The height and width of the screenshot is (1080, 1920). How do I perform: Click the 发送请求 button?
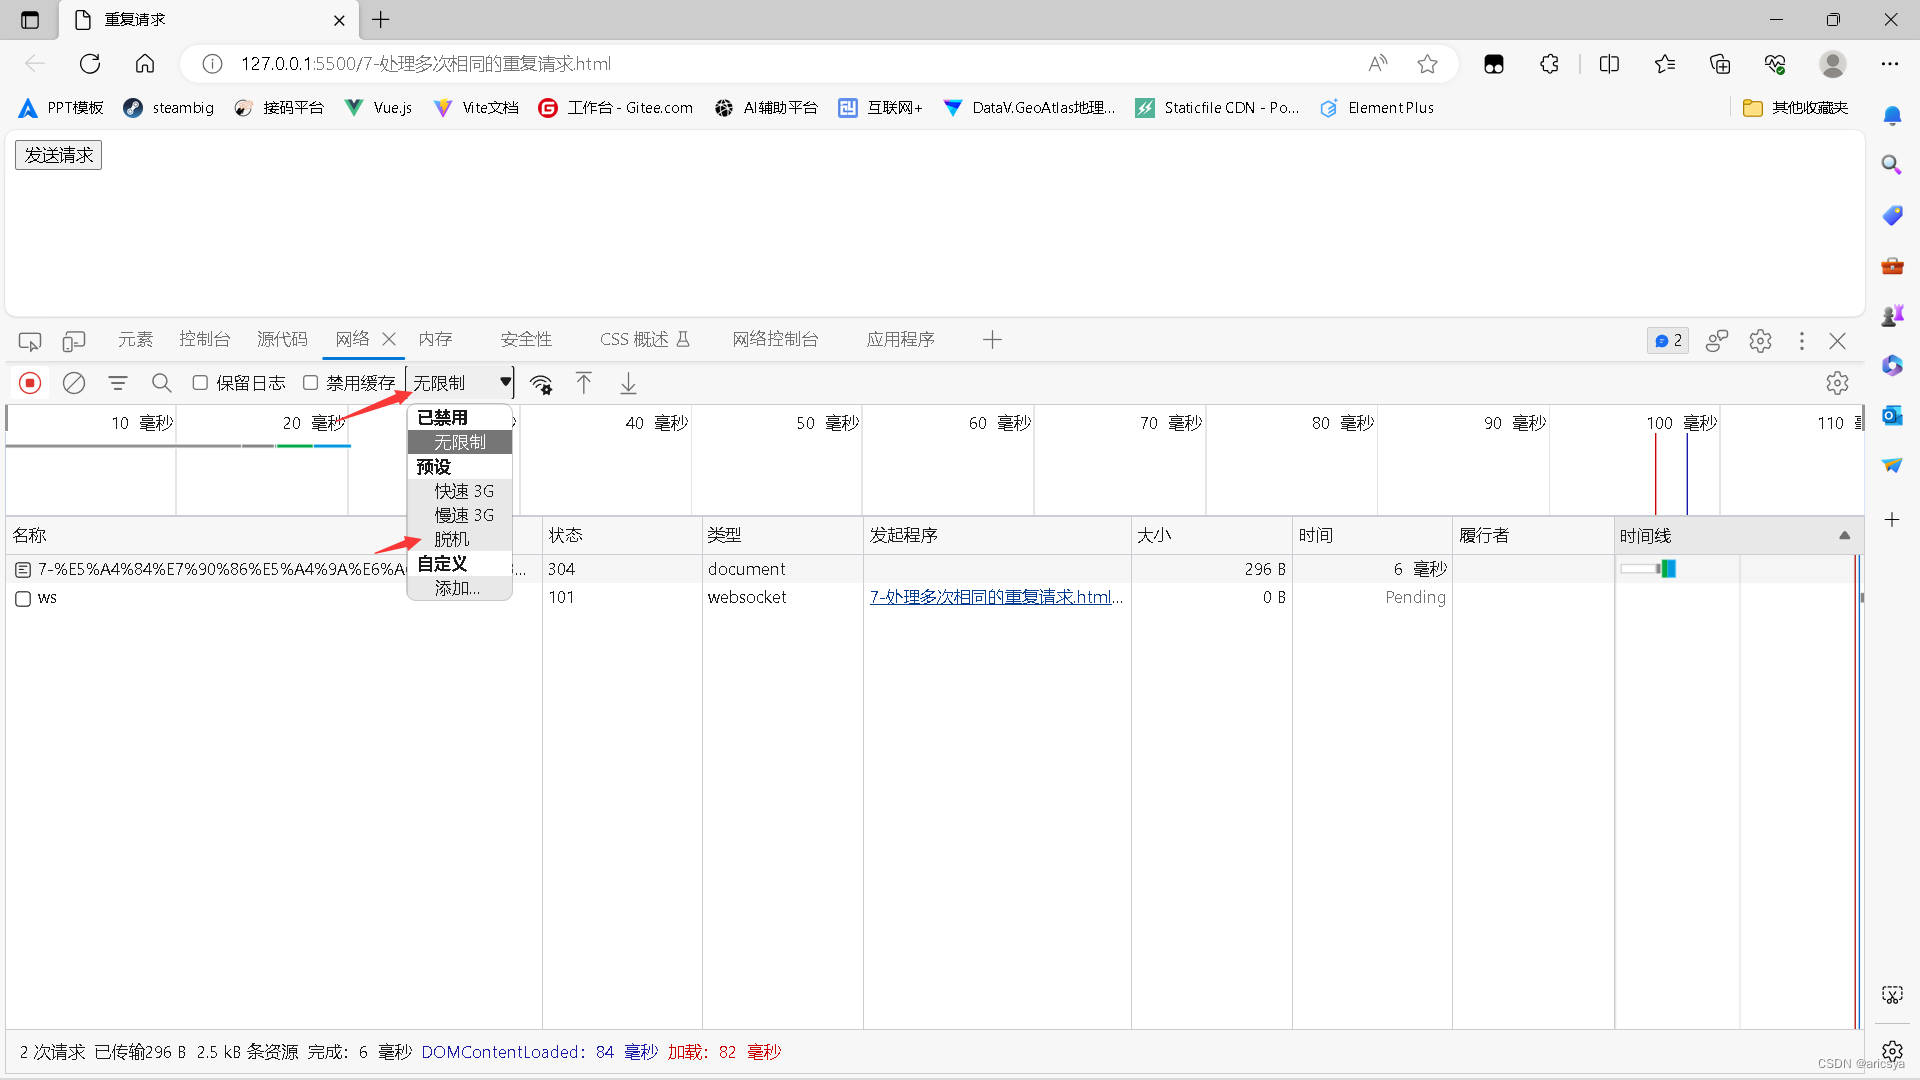(x=57, y=154)
